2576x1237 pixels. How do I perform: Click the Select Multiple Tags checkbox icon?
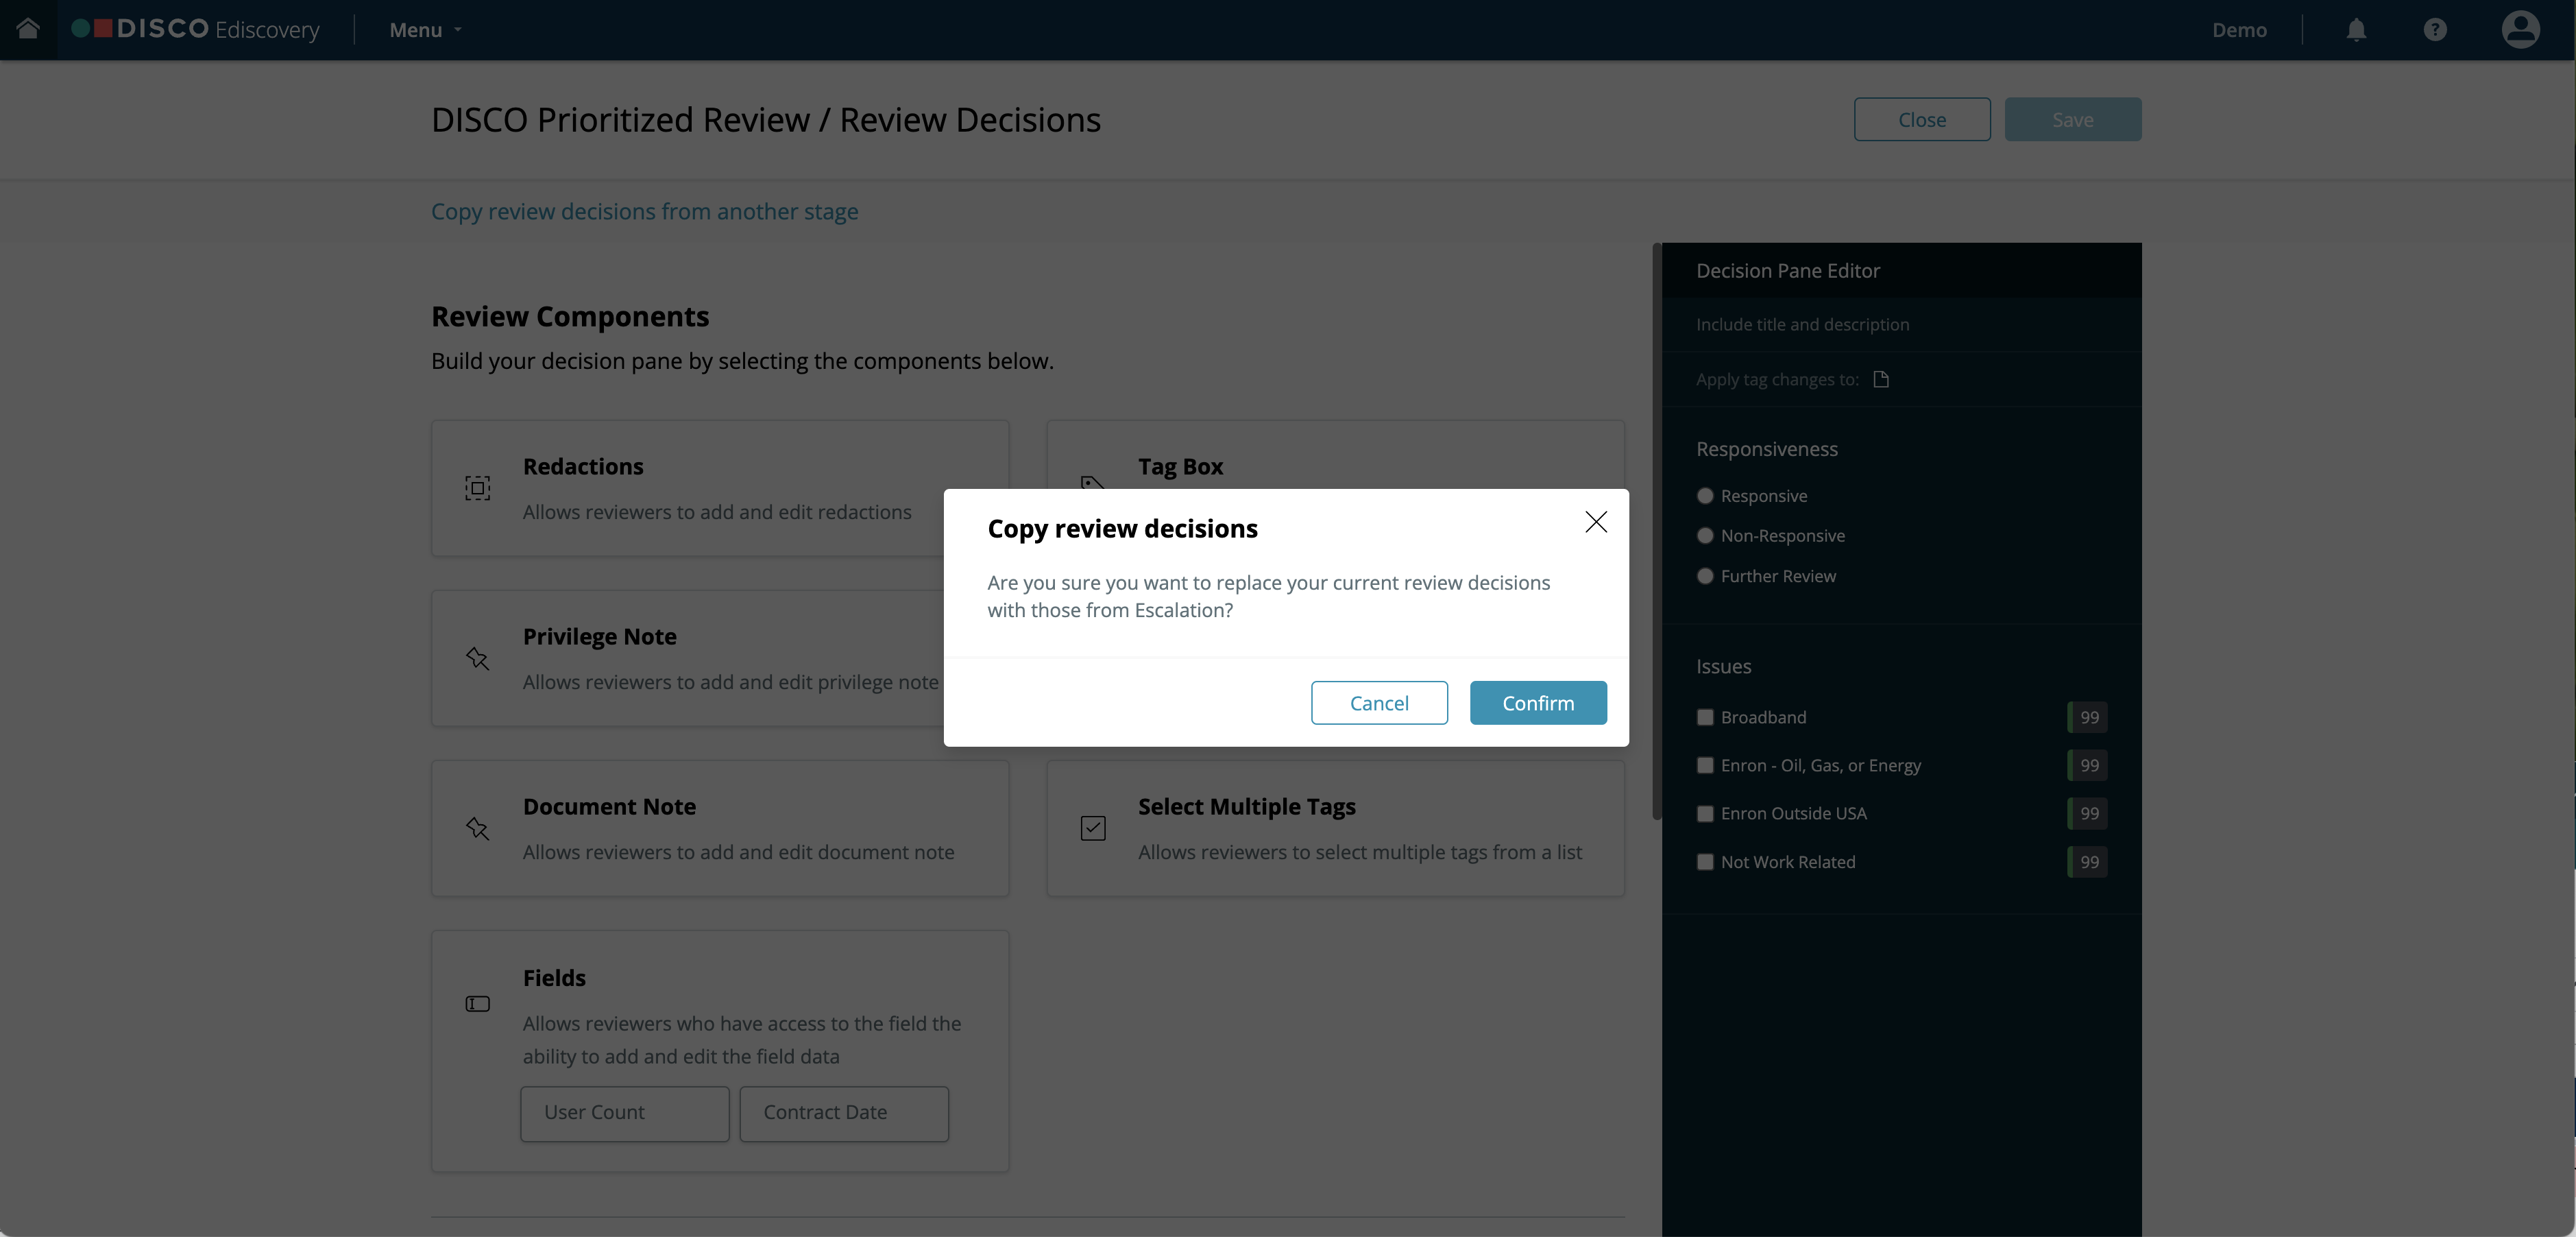click(1093, 828)
